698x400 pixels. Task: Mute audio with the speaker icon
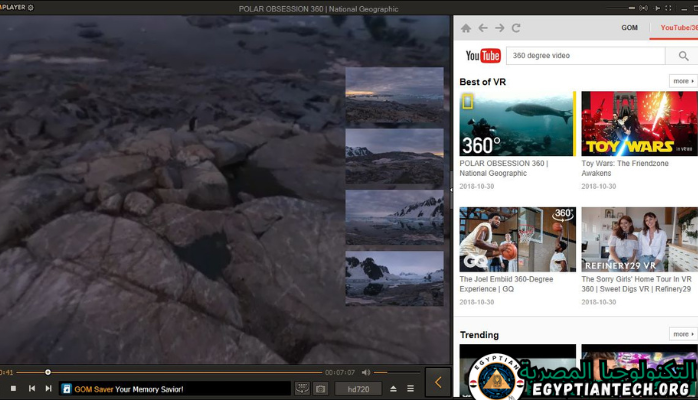[366, 373]
